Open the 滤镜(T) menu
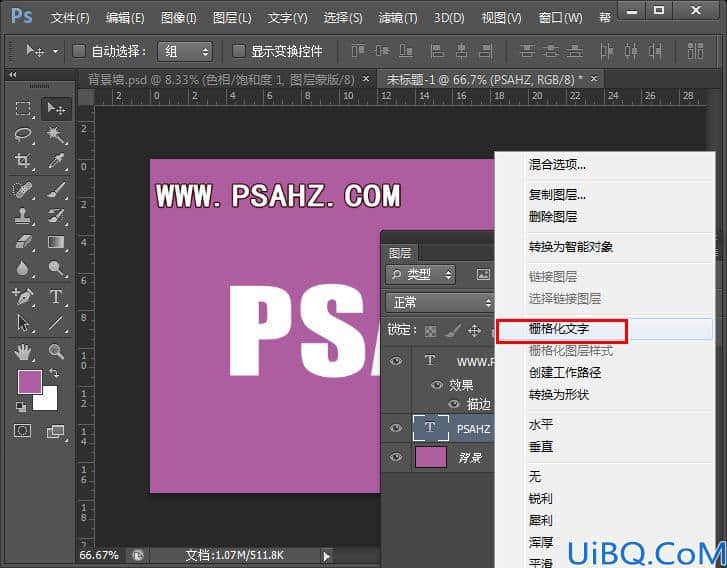The width and height of the screenshot is (727, 568). tap(397, 18)
